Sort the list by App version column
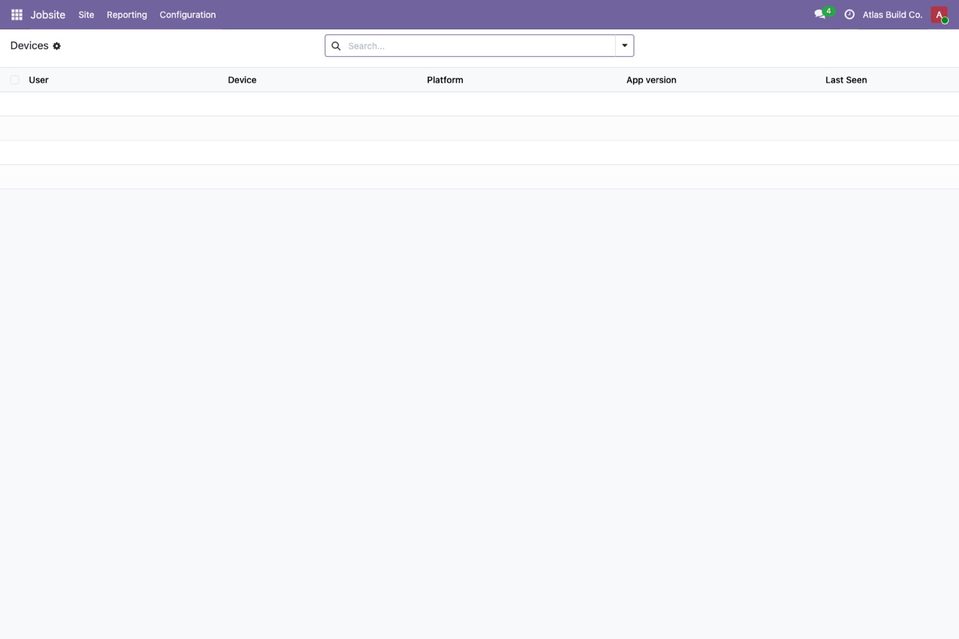Screen dimensions: 959x639 [651, 80]
